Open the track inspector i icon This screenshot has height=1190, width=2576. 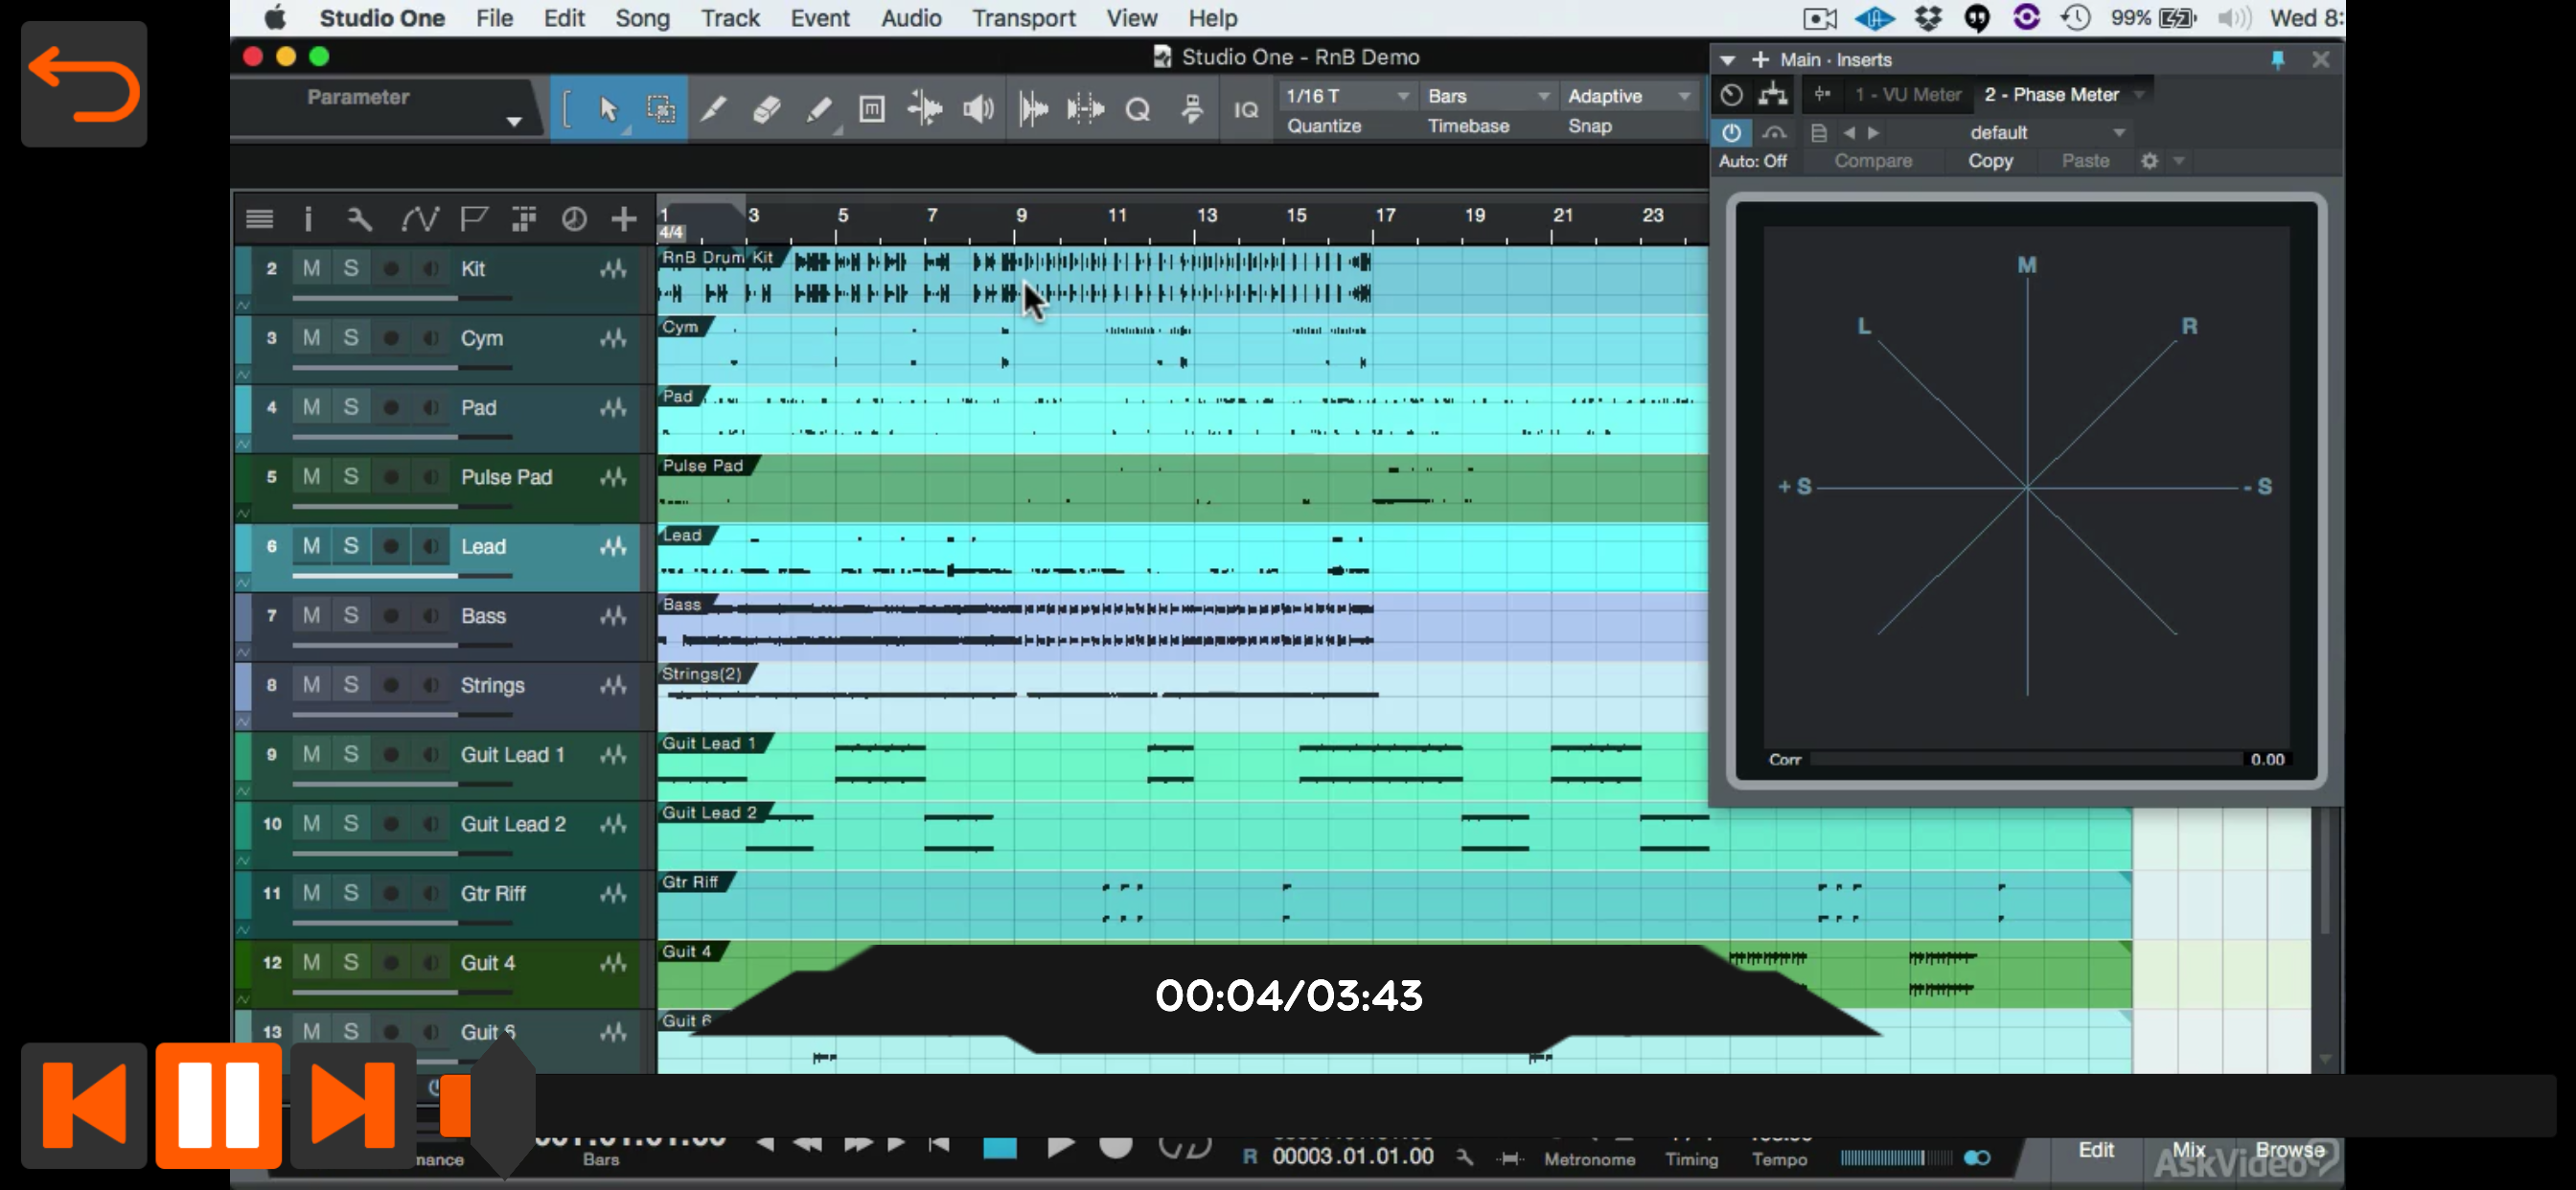coord(307,218)
